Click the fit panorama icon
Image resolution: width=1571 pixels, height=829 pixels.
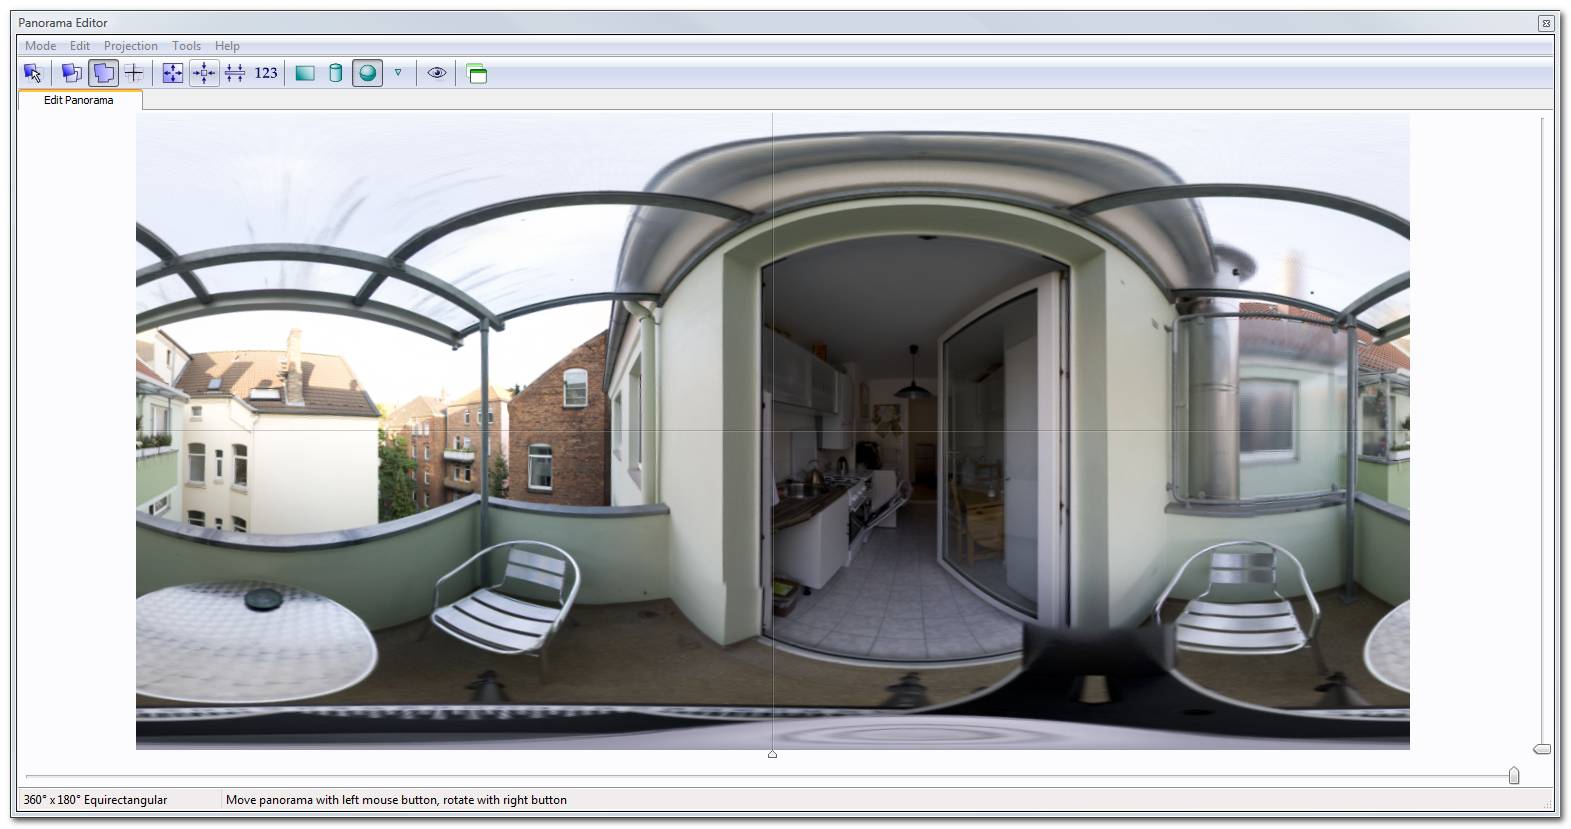tap(173, 73)
